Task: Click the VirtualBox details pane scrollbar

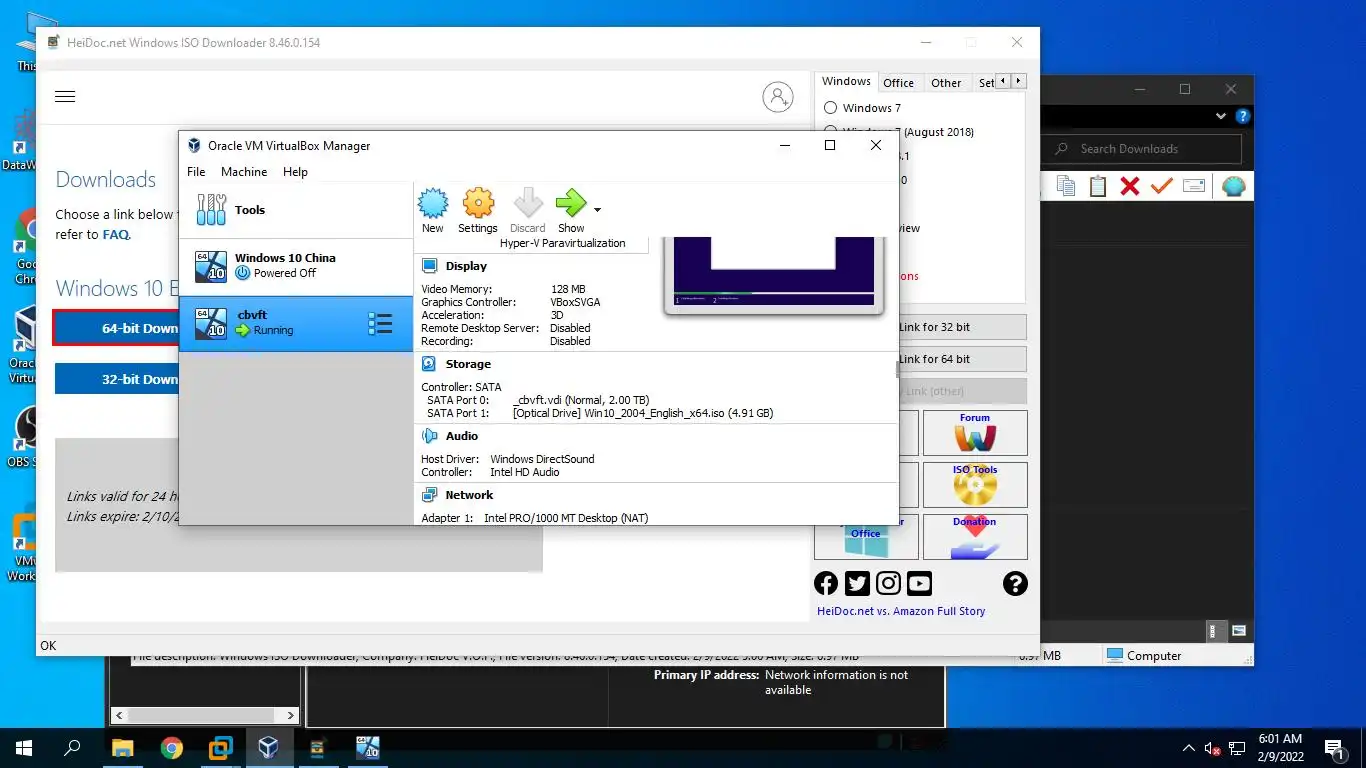Action: (897, 370)
